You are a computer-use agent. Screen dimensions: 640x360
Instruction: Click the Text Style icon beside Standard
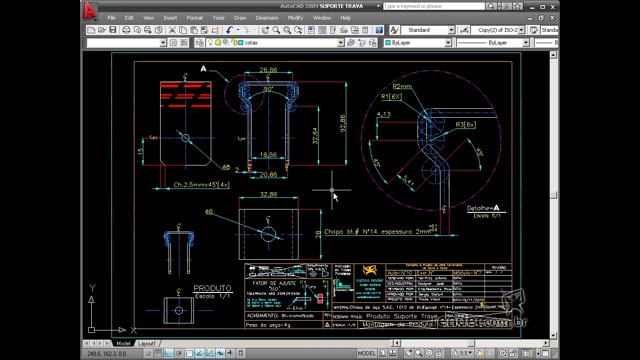[394, 30]
